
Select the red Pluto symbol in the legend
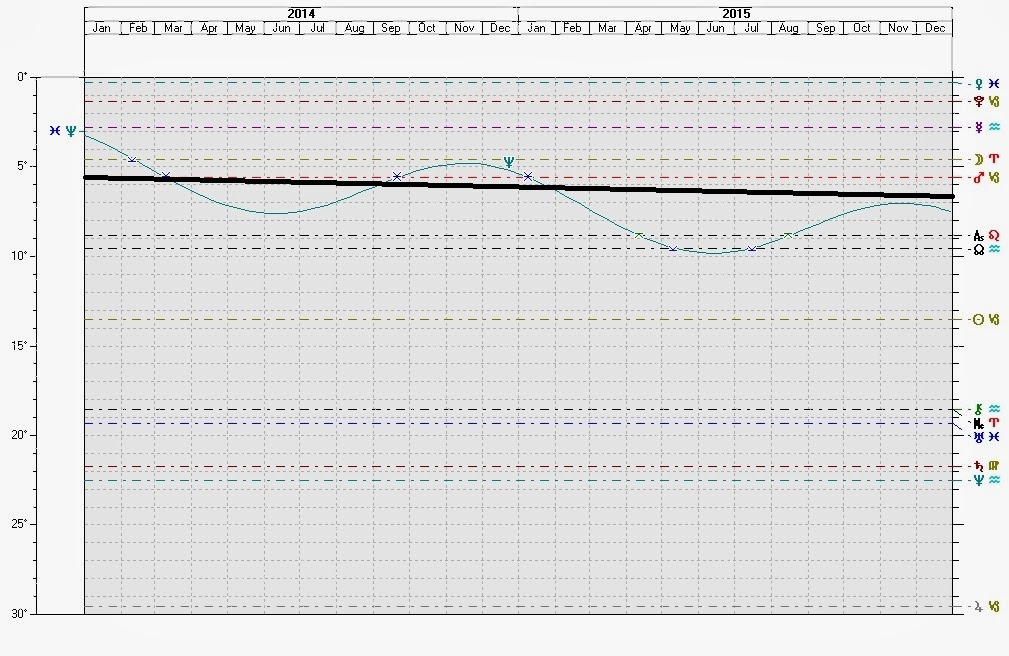click(x=979, y=101)
